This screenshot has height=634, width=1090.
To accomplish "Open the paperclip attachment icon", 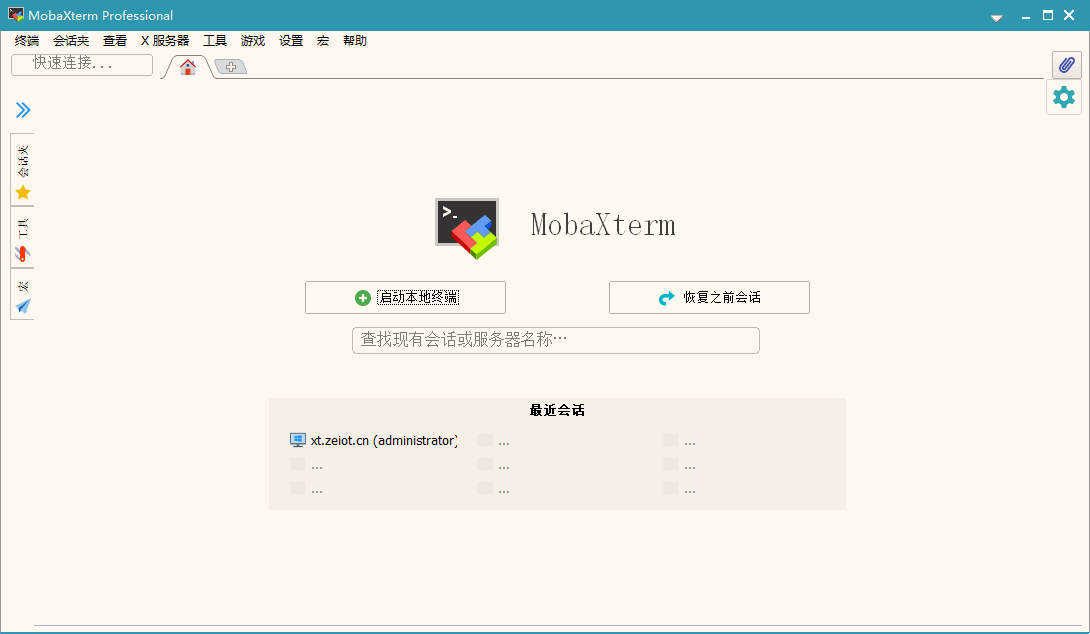I will [x=1066, y=65].
